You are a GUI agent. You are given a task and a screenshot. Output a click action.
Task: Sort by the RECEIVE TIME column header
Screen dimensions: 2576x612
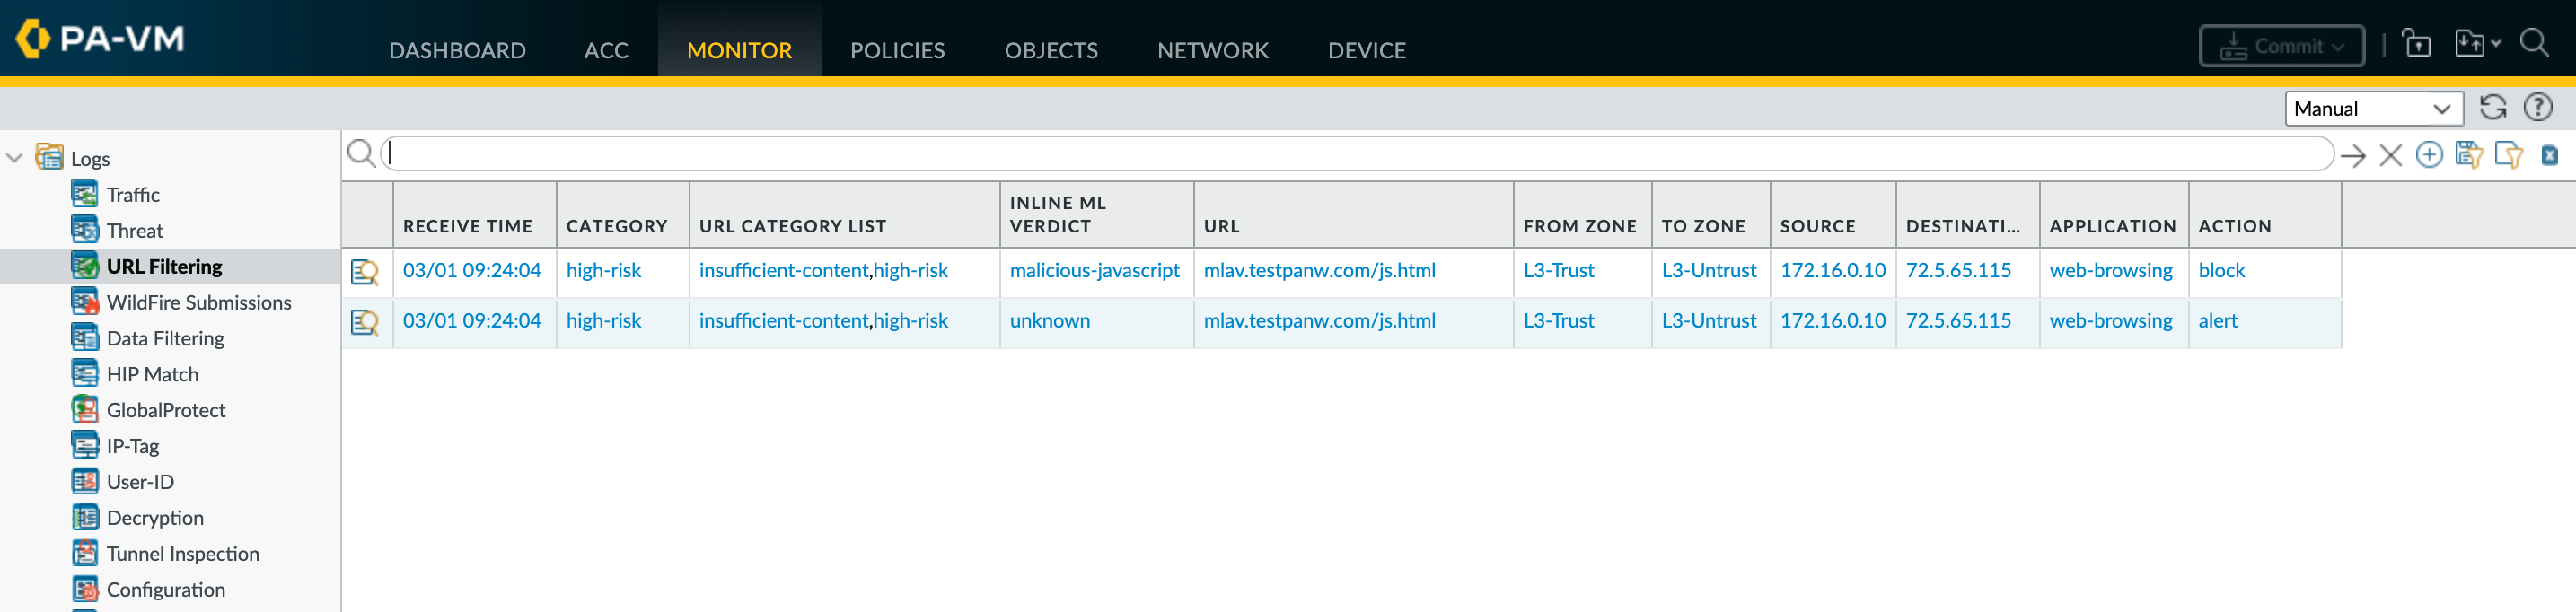(467, 226)
